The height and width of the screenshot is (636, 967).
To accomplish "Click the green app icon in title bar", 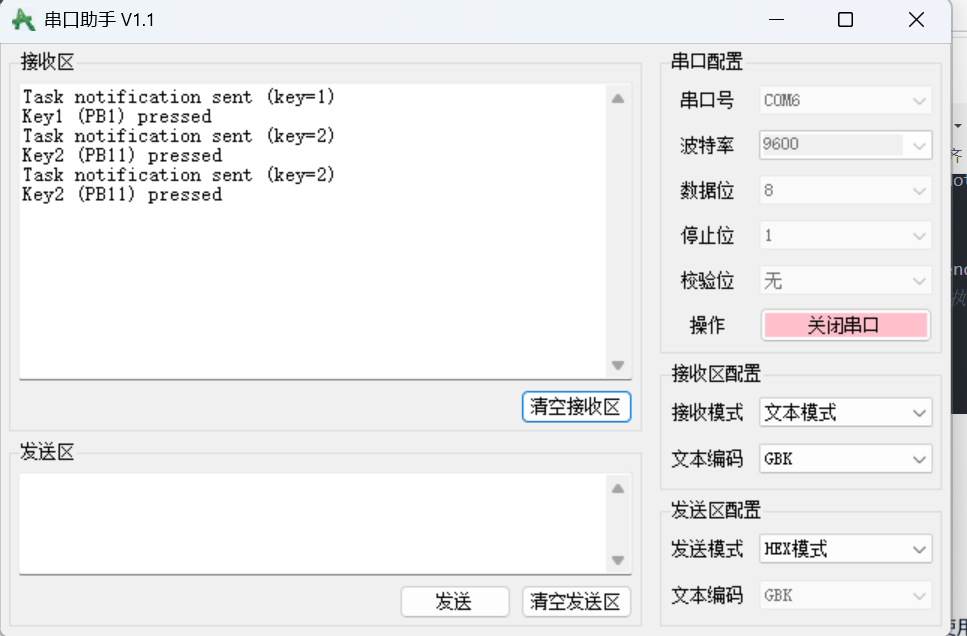I will [x=23, y=20].
